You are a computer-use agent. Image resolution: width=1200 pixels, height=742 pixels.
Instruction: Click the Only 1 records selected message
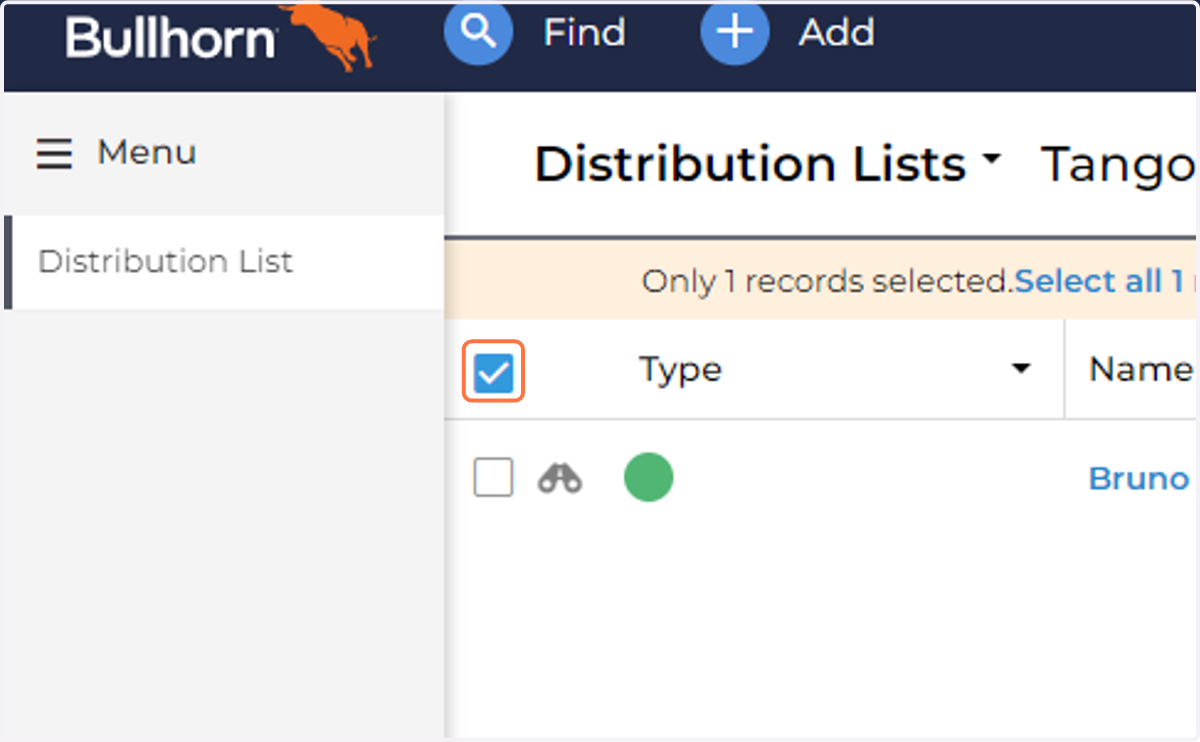click(828, 282)
